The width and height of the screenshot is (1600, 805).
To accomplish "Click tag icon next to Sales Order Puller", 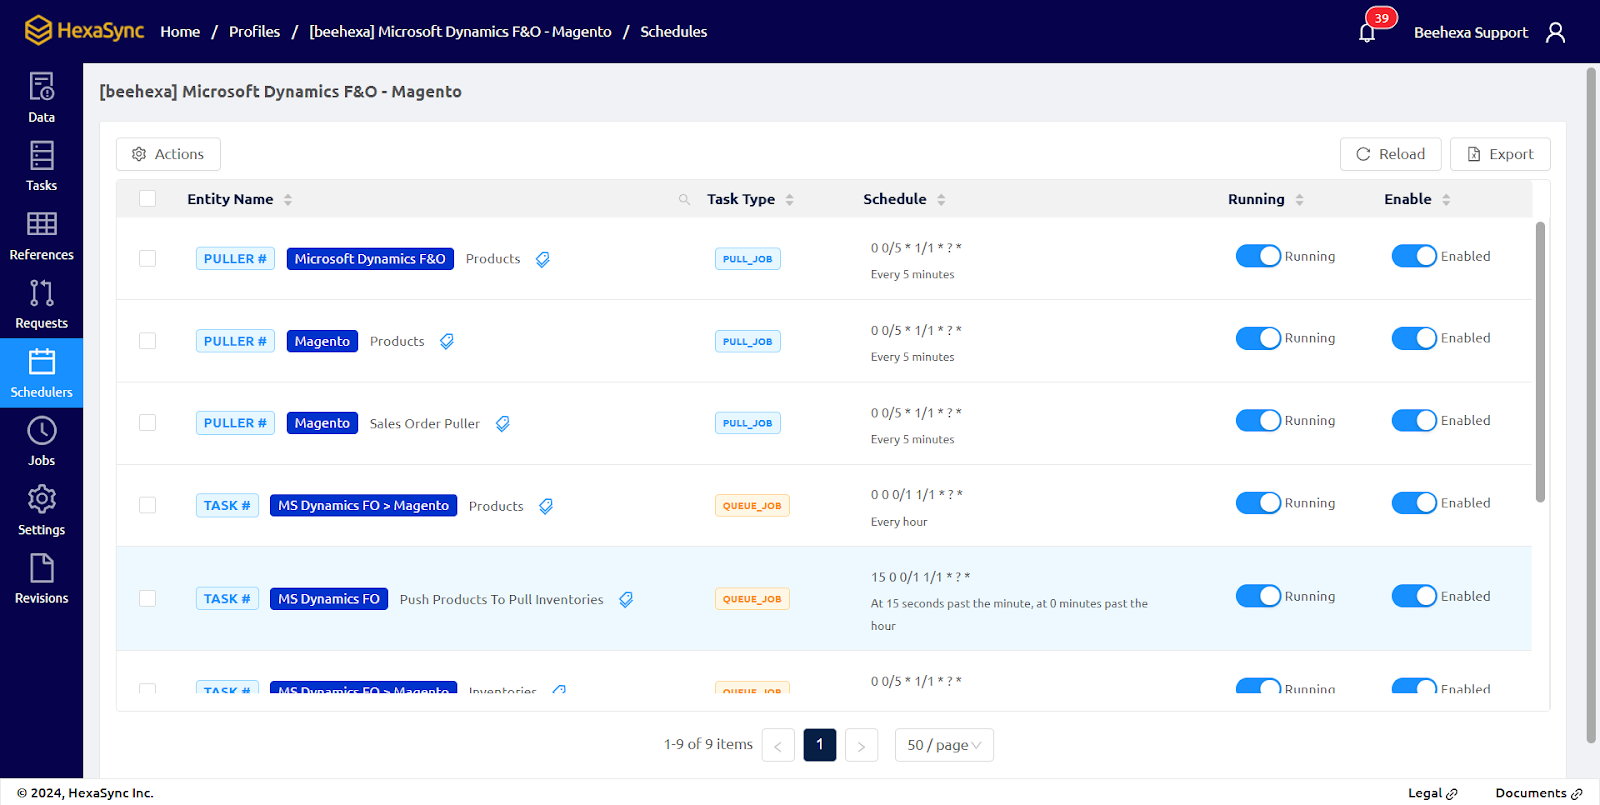I will click(503, 424).
